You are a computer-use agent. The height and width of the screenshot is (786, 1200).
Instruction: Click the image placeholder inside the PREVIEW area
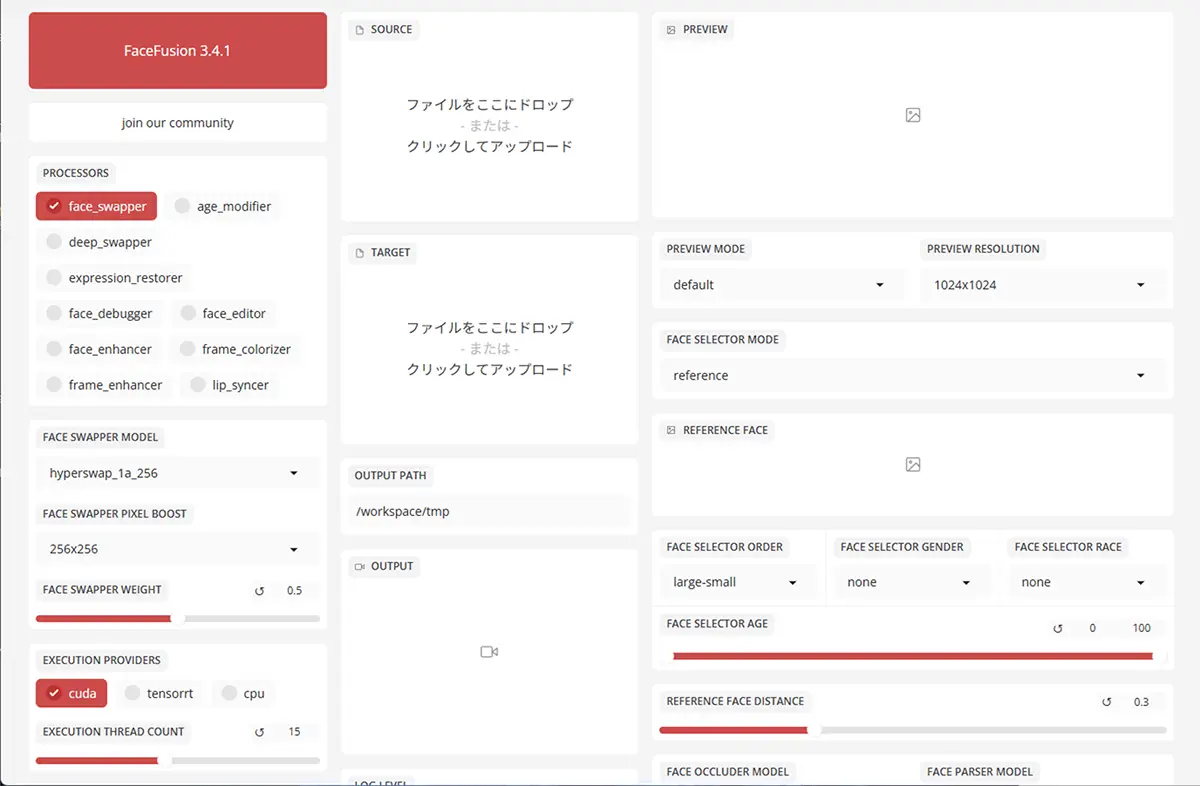[x=912, y=115]
